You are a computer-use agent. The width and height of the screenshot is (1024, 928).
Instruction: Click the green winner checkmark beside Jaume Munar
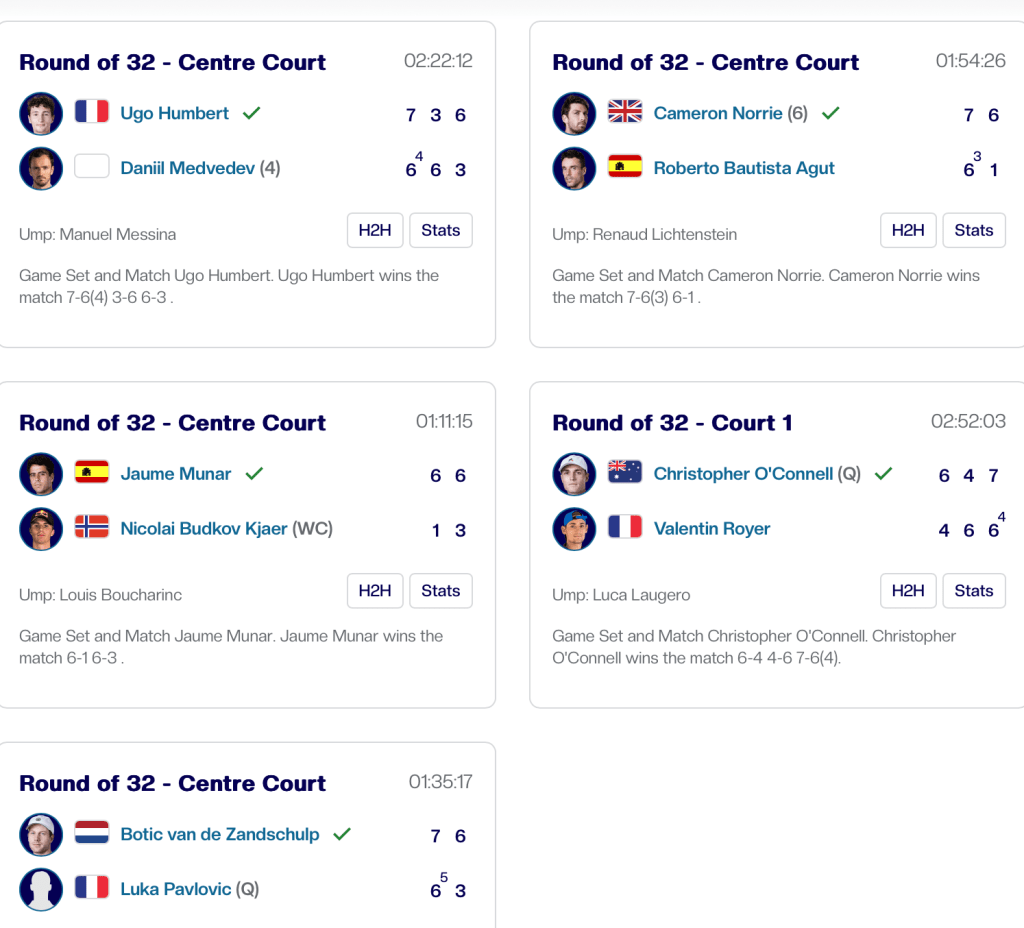[x=254, y=473]
